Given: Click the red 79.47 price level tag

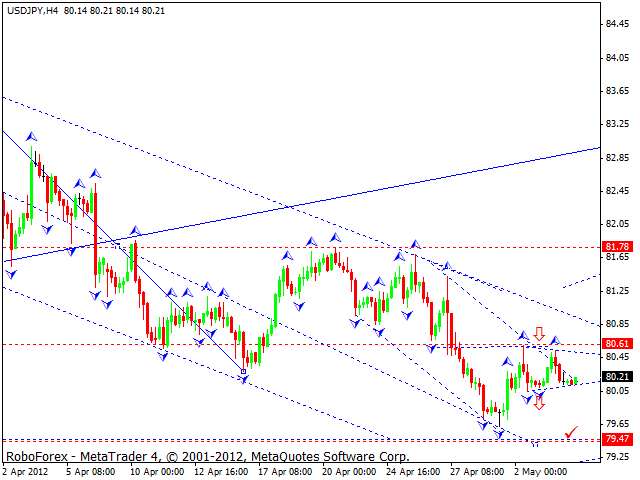Looking at the screenshot, I should coord(618,439).
